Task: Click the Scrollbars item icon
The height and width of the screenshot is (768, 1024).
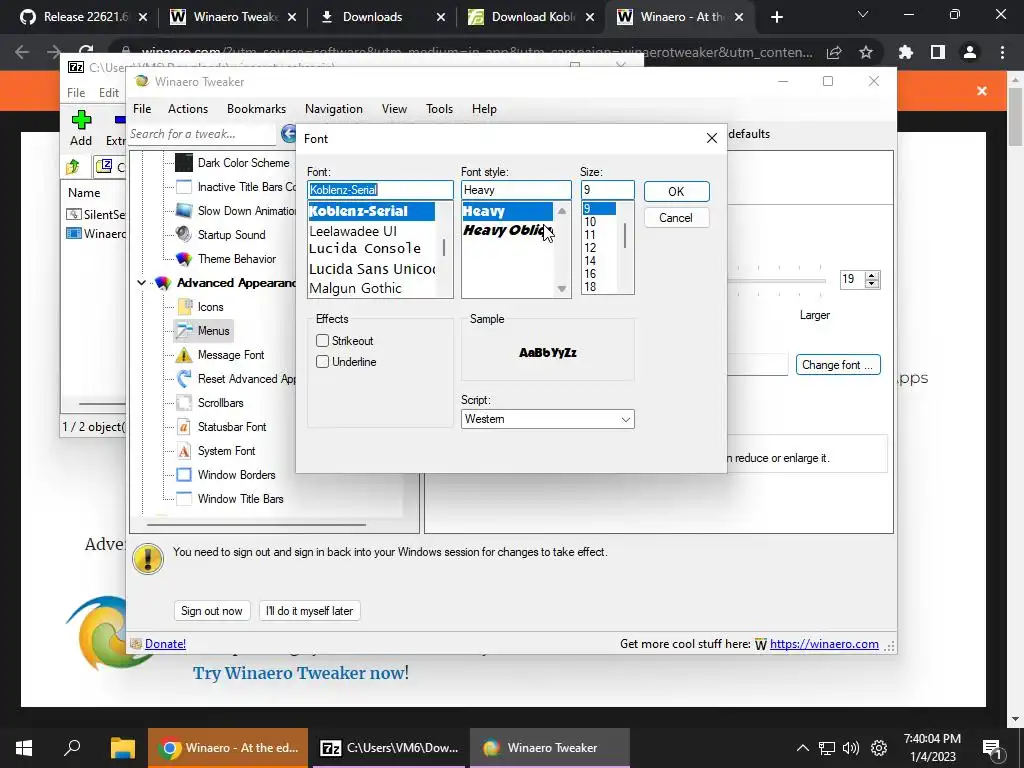Action: pos(184,403)
